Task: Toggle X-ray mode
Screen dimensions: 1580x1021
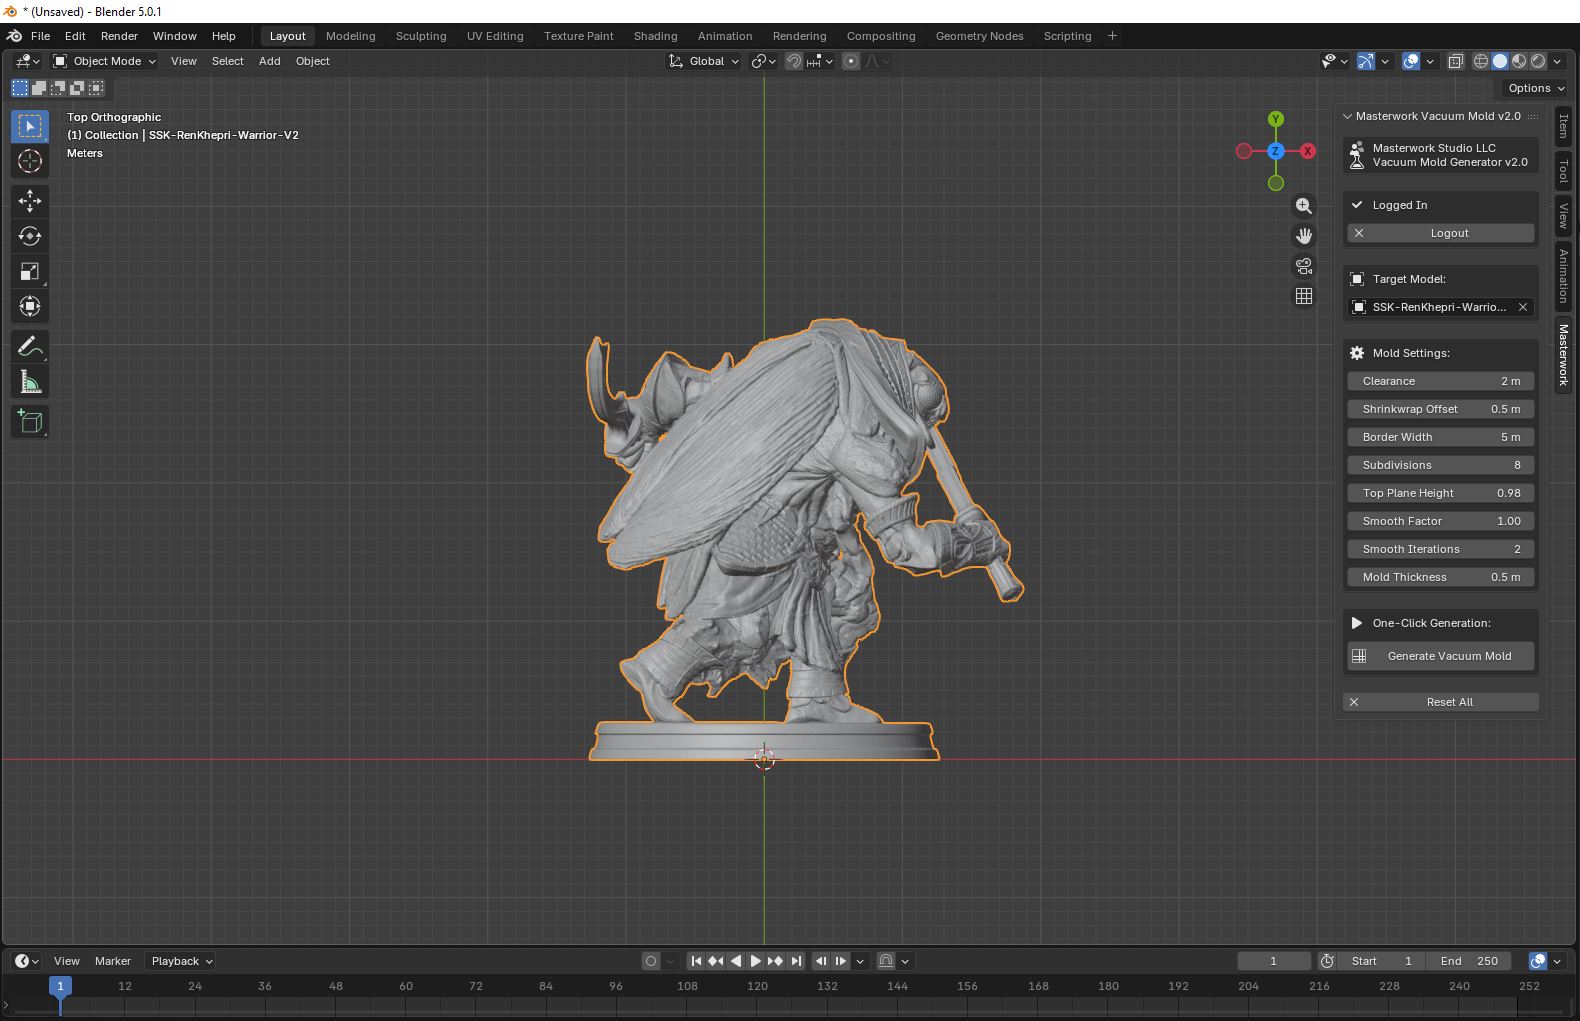Action: (x=1456, y=61)
